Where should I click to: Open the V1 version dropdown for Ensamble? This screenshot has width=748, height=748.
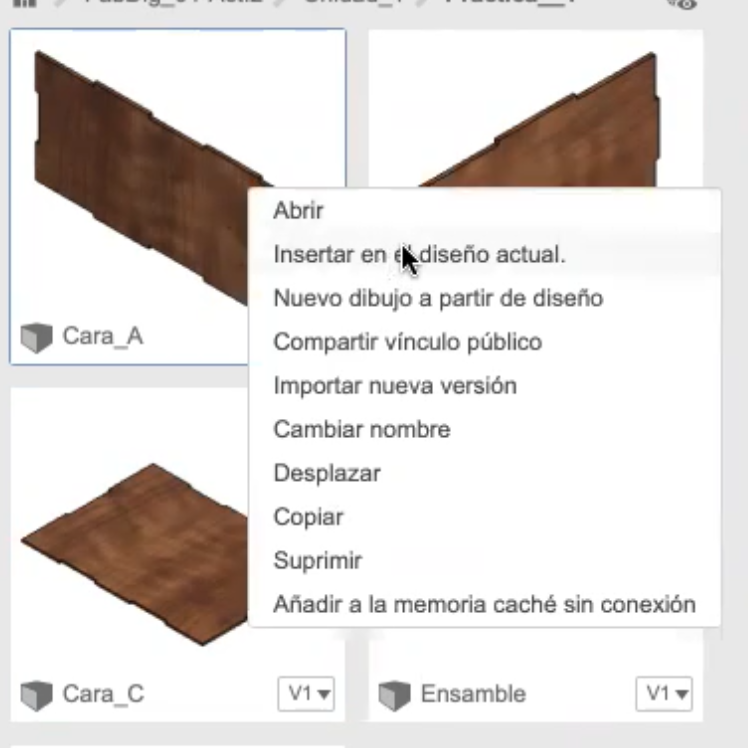(x=664, y=694)
